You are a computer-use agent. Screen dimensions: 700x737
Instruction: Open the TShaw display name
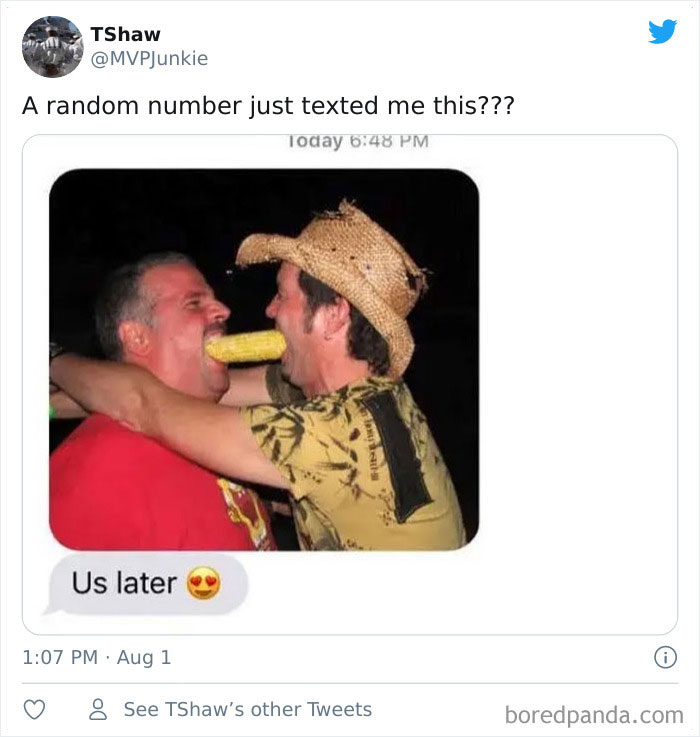(126, 34)
